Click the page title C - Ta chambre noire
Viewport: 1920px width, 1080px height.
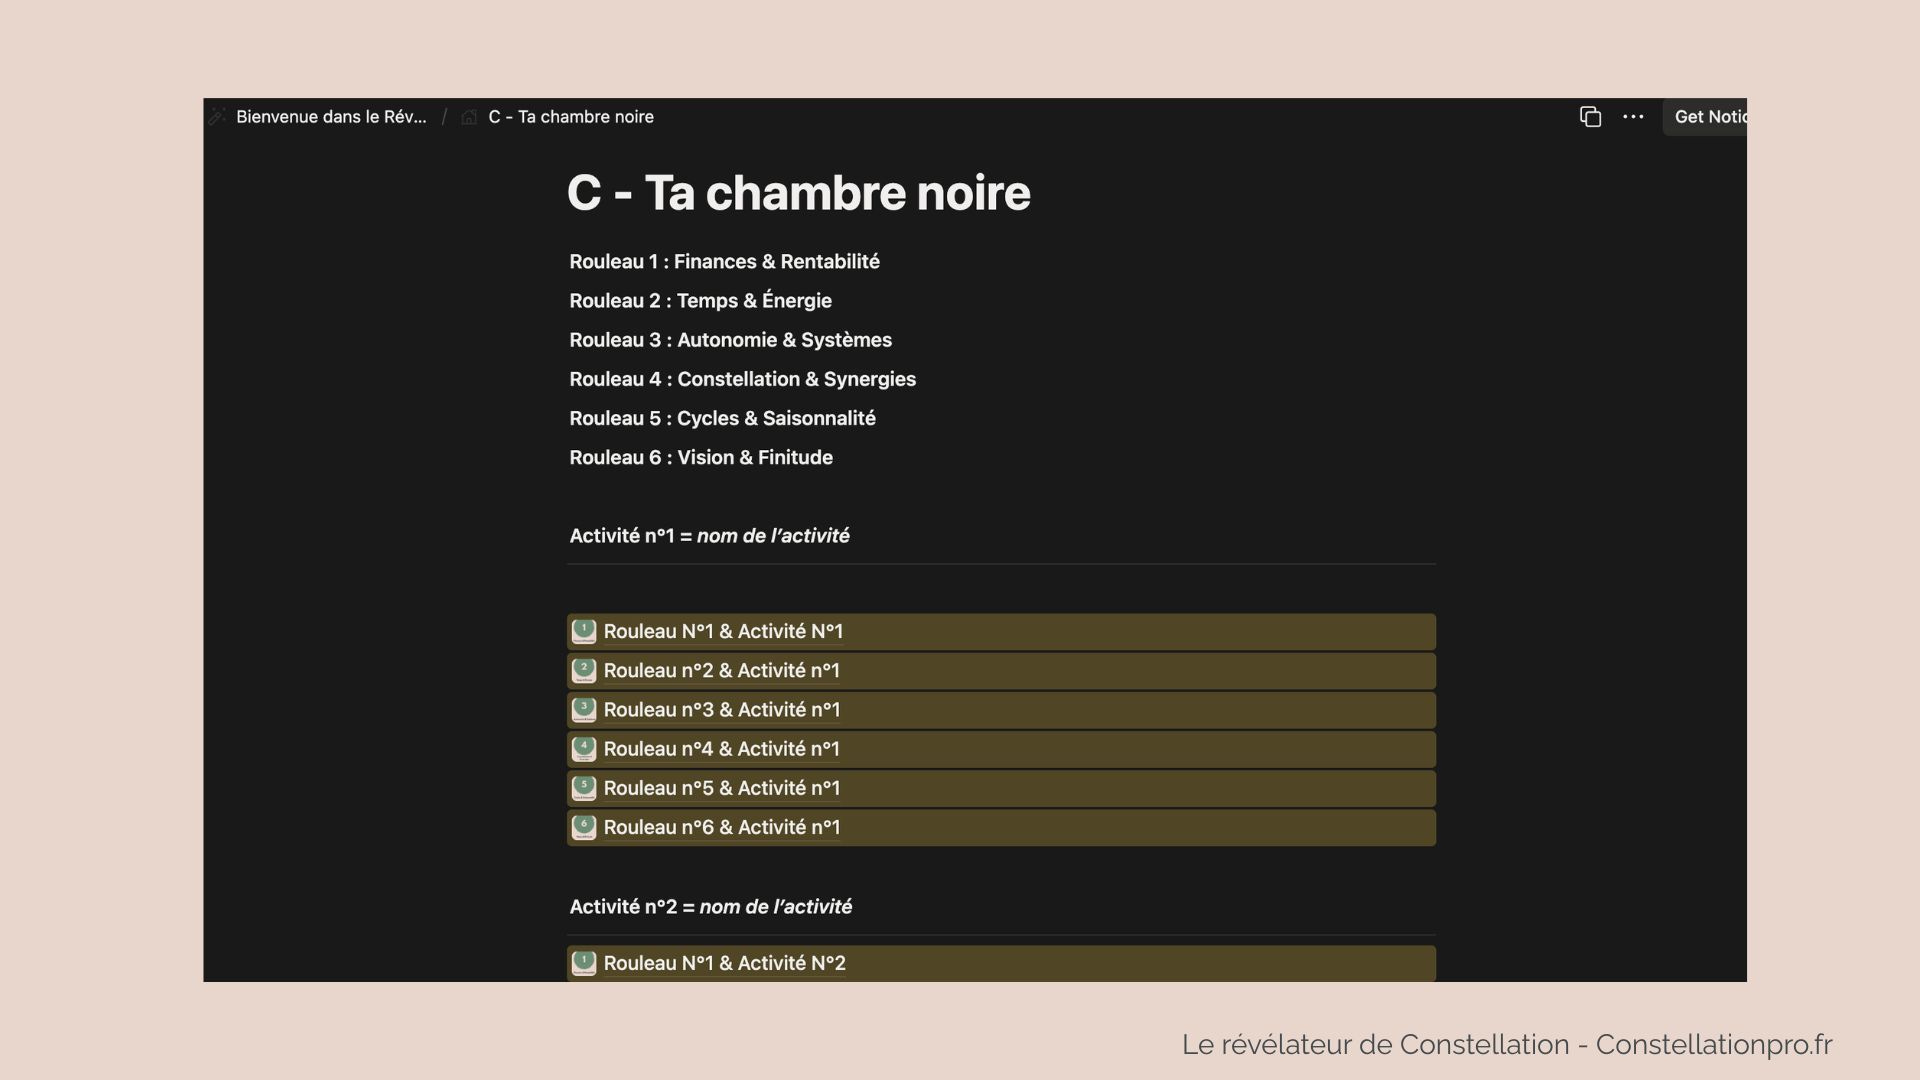[798, 193]
